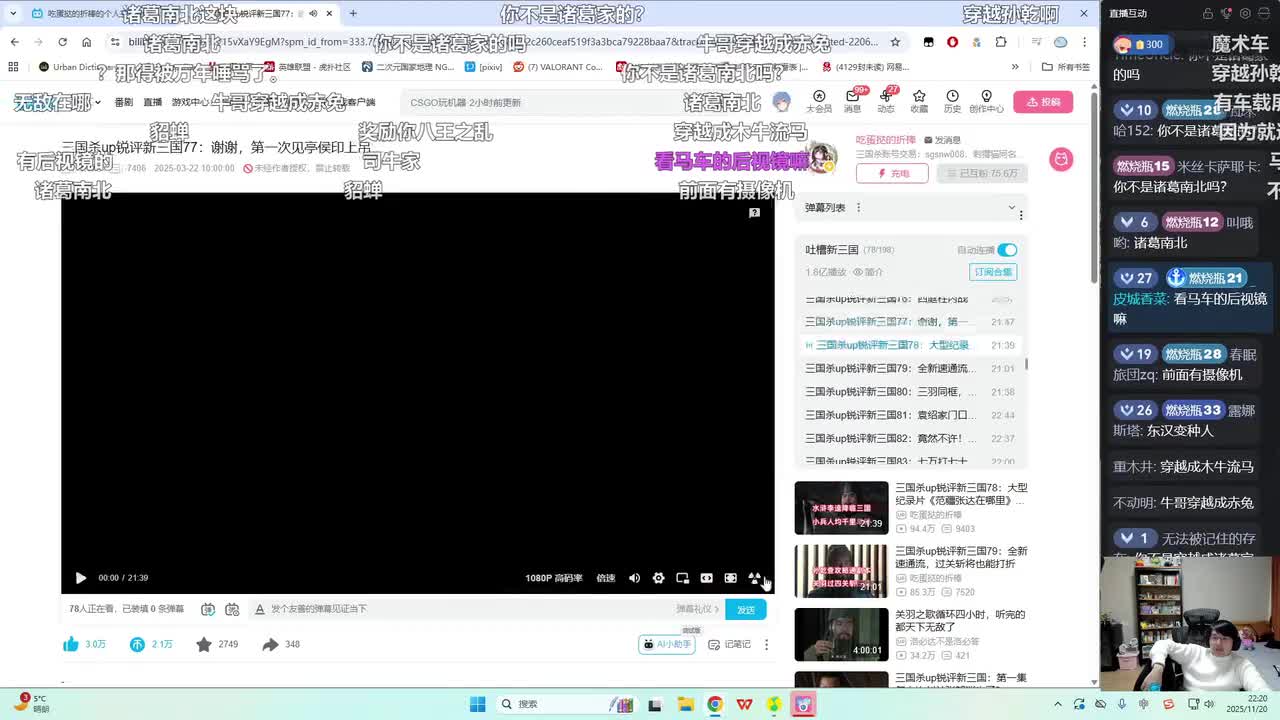1280x720 pixels.
Task: Select episode 新三国80 in the playlist
Action: click(x=910, y=392)
